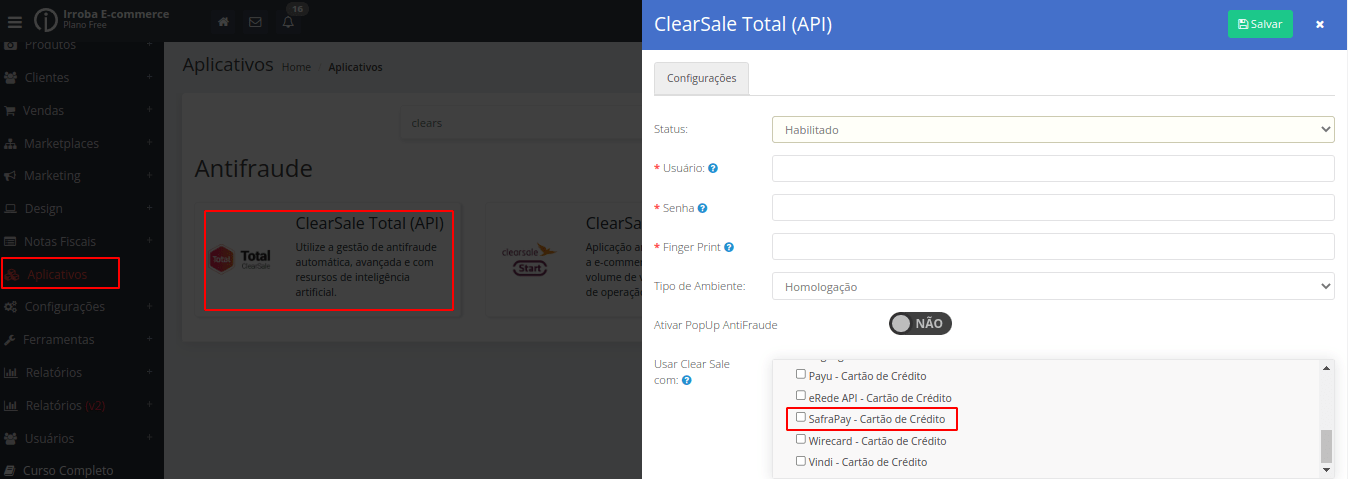Click payment list scroll down arrow
This screenshot has height=479, width=1348.
coord(1327,470)
